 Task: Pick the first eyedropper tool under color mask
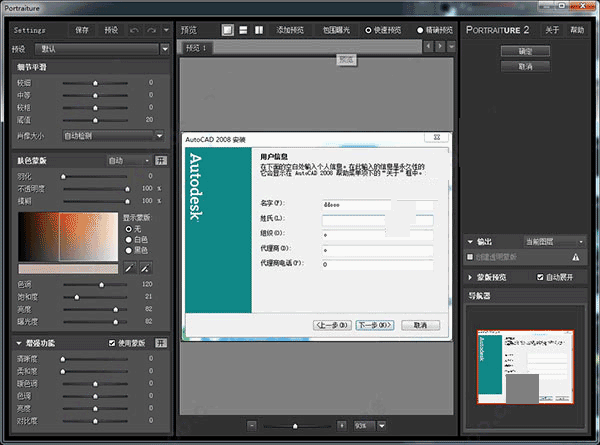(x=129, y=269)
